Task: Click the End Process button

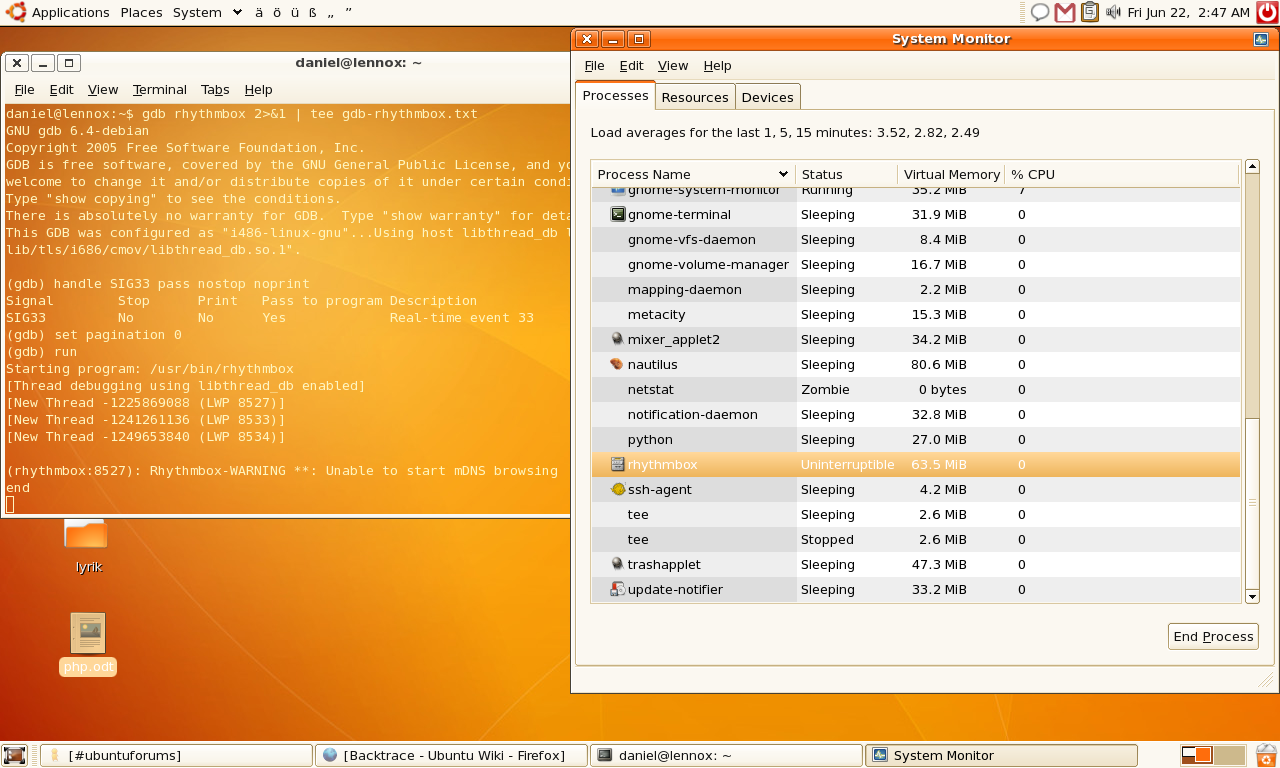Action: 1212,637
